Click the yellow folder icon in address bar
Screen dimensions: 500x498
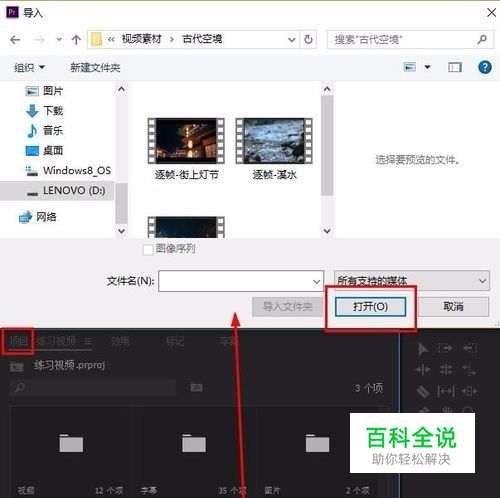point(96,39)
